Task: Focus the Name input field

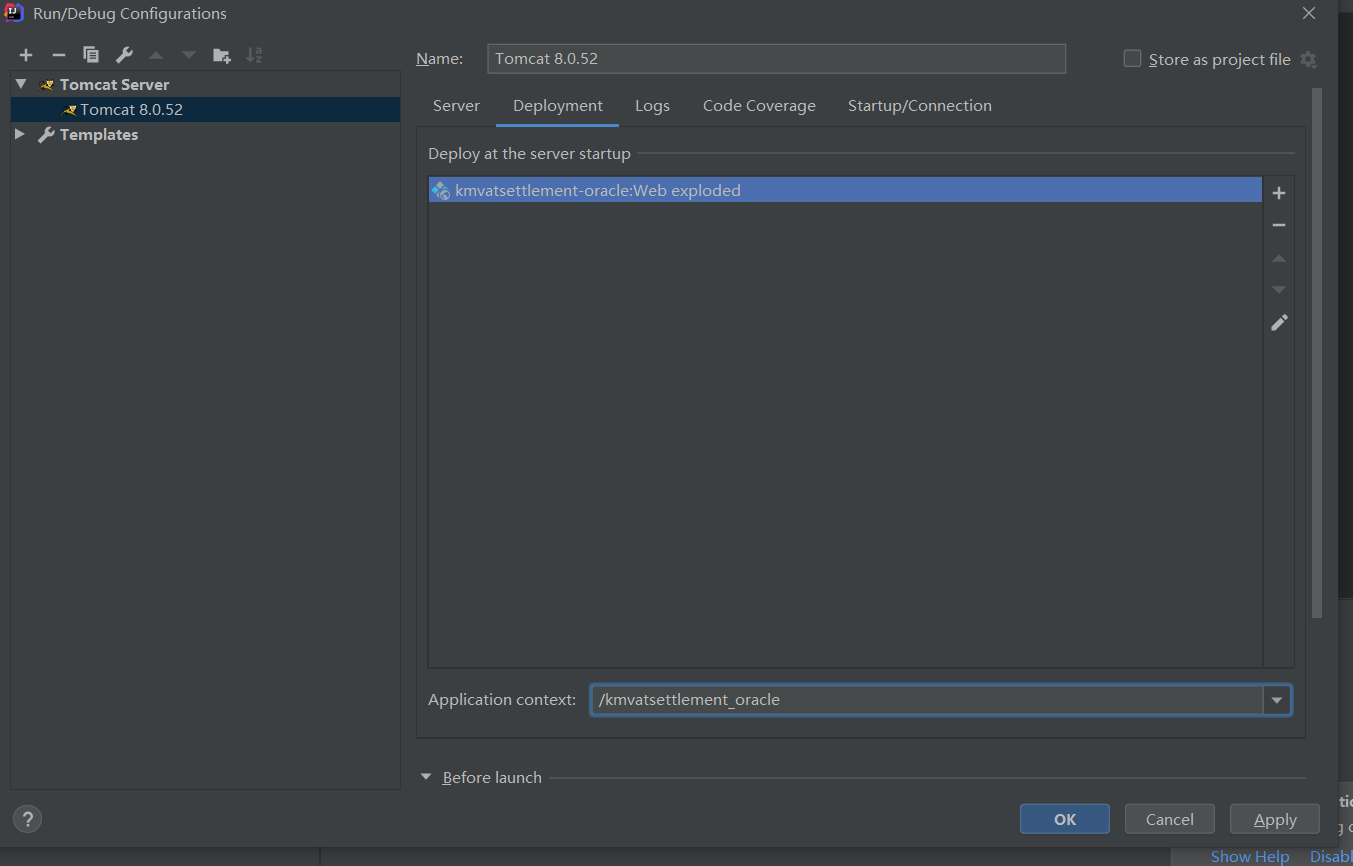Action: point(776,59)
